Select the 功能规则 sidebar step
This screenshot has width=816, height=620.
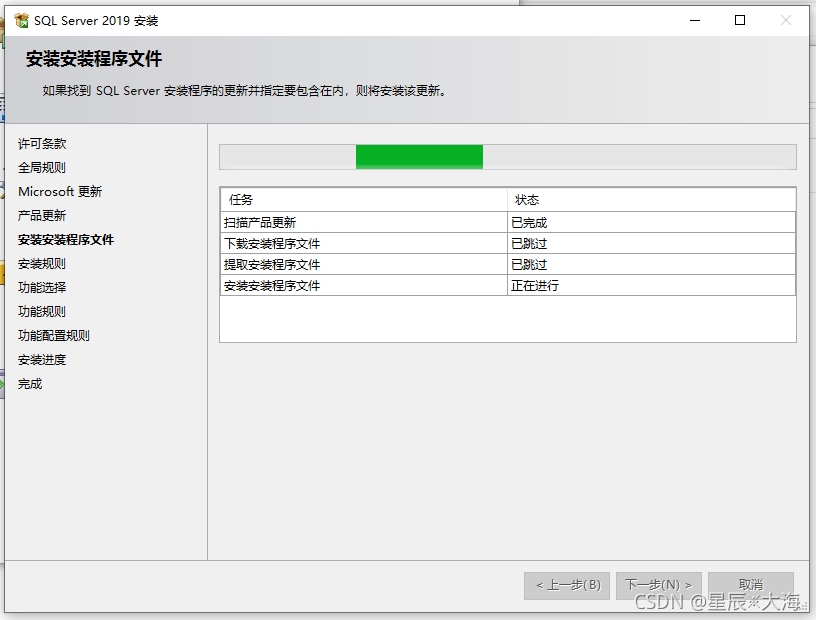pyautogui.click(x=42, y=312)
